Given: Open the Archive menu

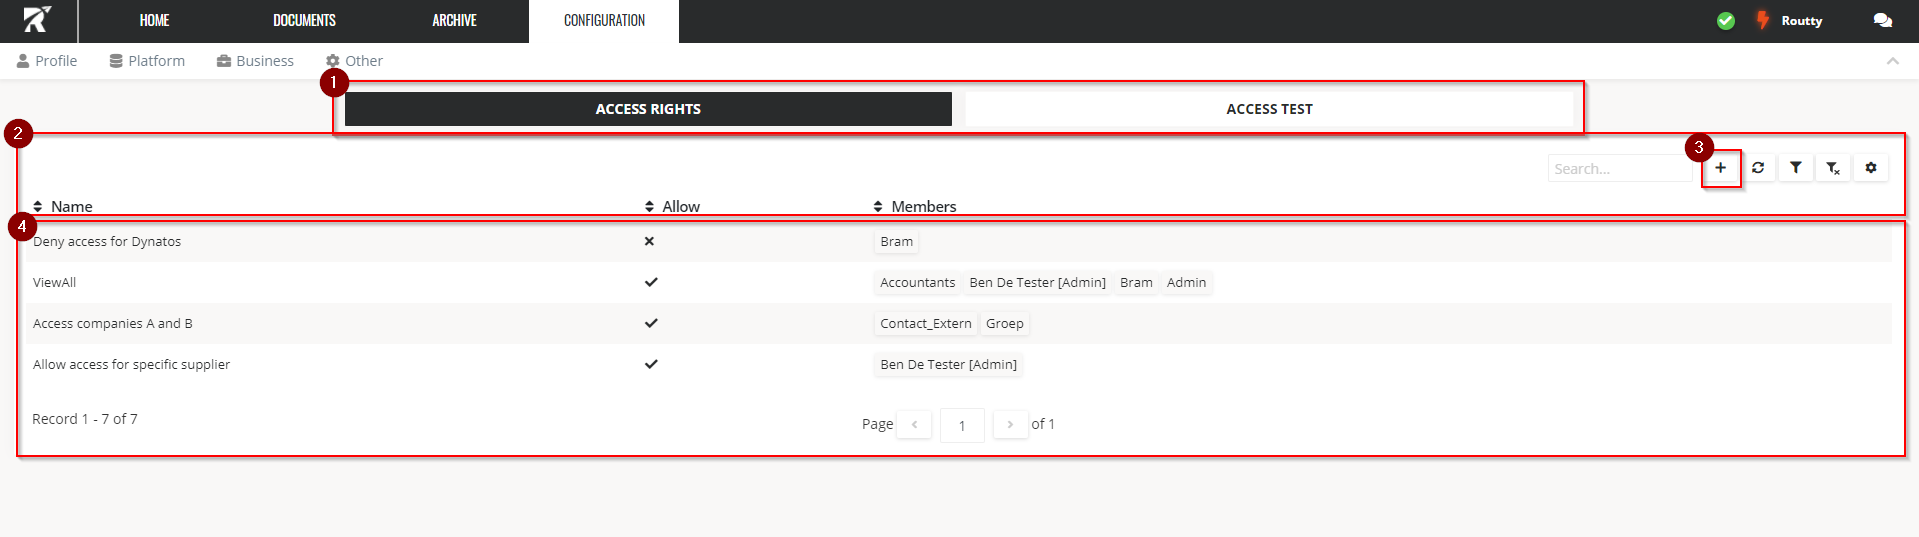Looking at the screenshot, I should pyautogui.click(x=454, y=21).
